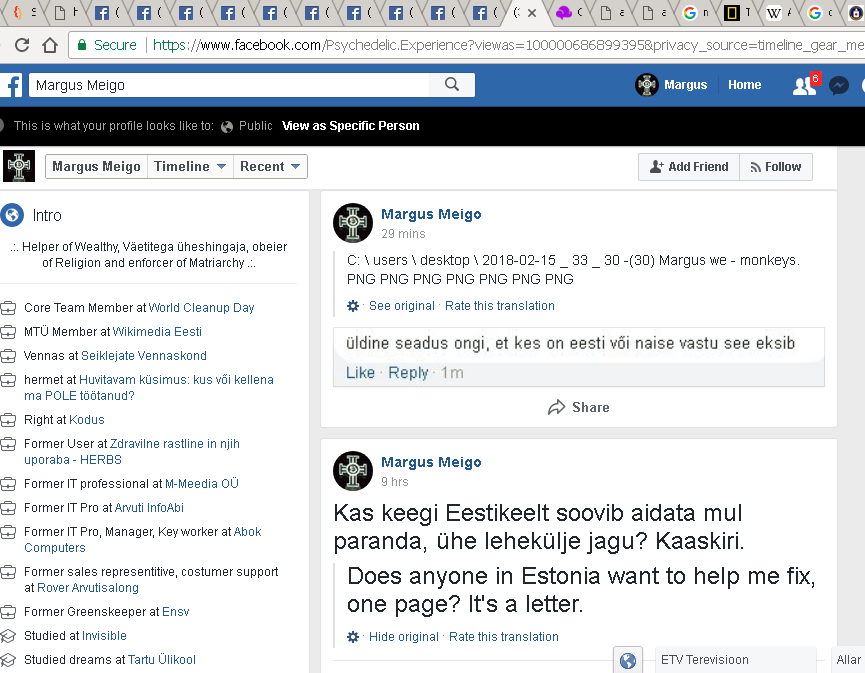The width and height of the screenshot is (865, 673).
Task: Open the Ensv link
Action: (175, 612)
